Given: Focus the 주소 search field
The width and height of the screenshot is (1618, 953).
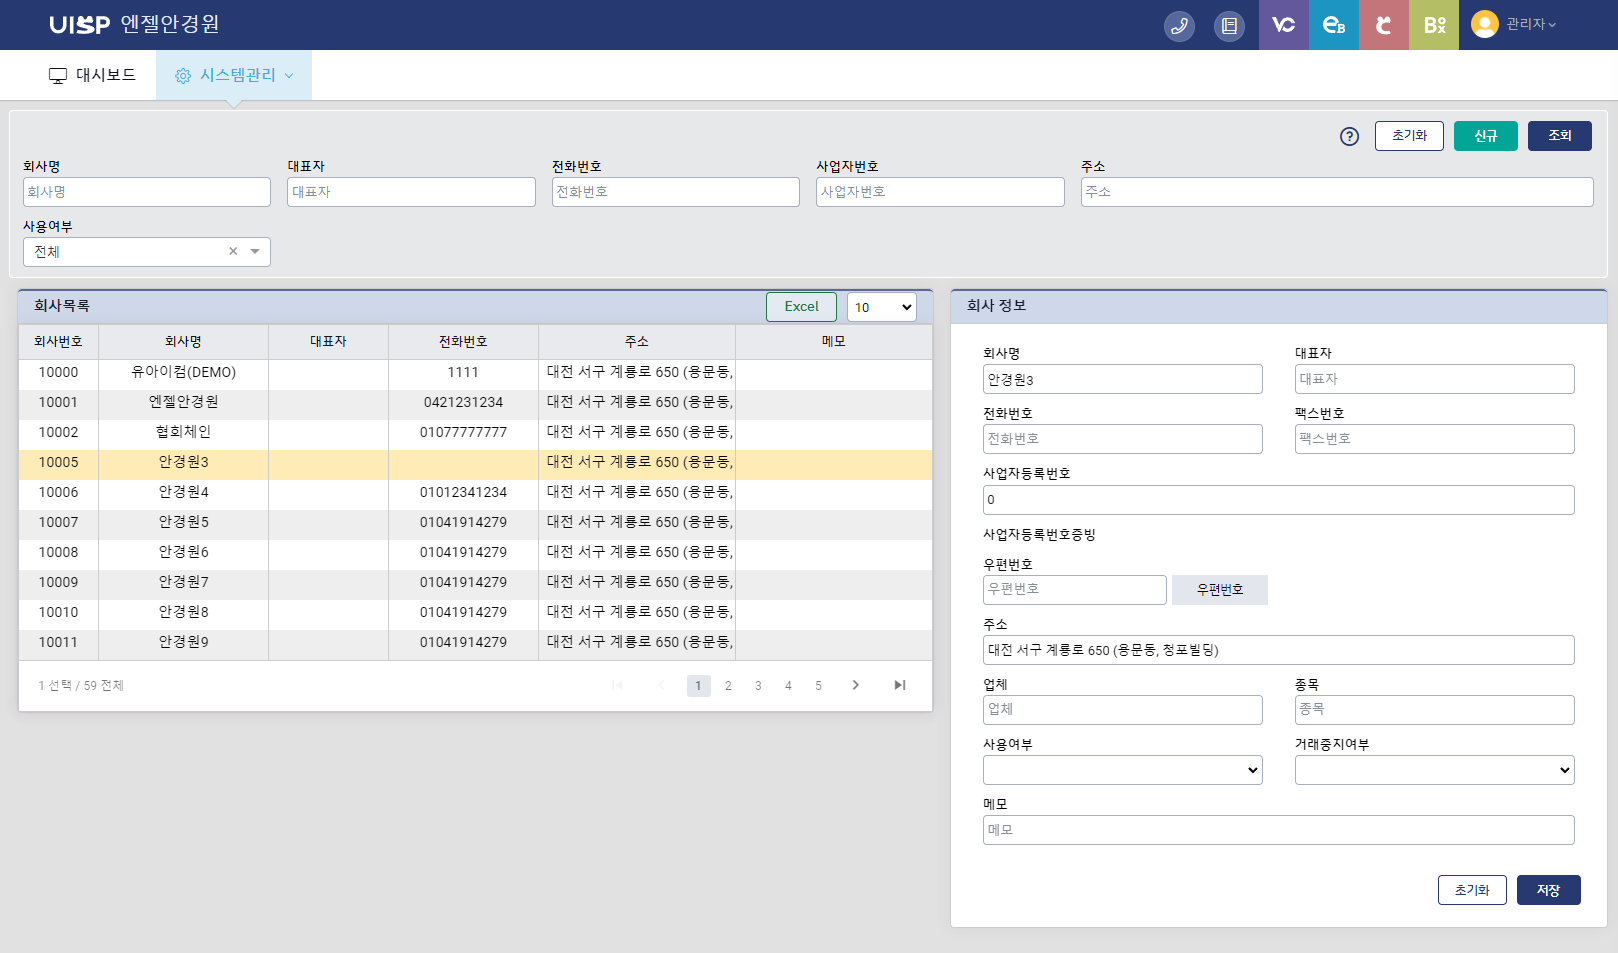Looking at the screenshot, I should click(x=1337, y=192).
